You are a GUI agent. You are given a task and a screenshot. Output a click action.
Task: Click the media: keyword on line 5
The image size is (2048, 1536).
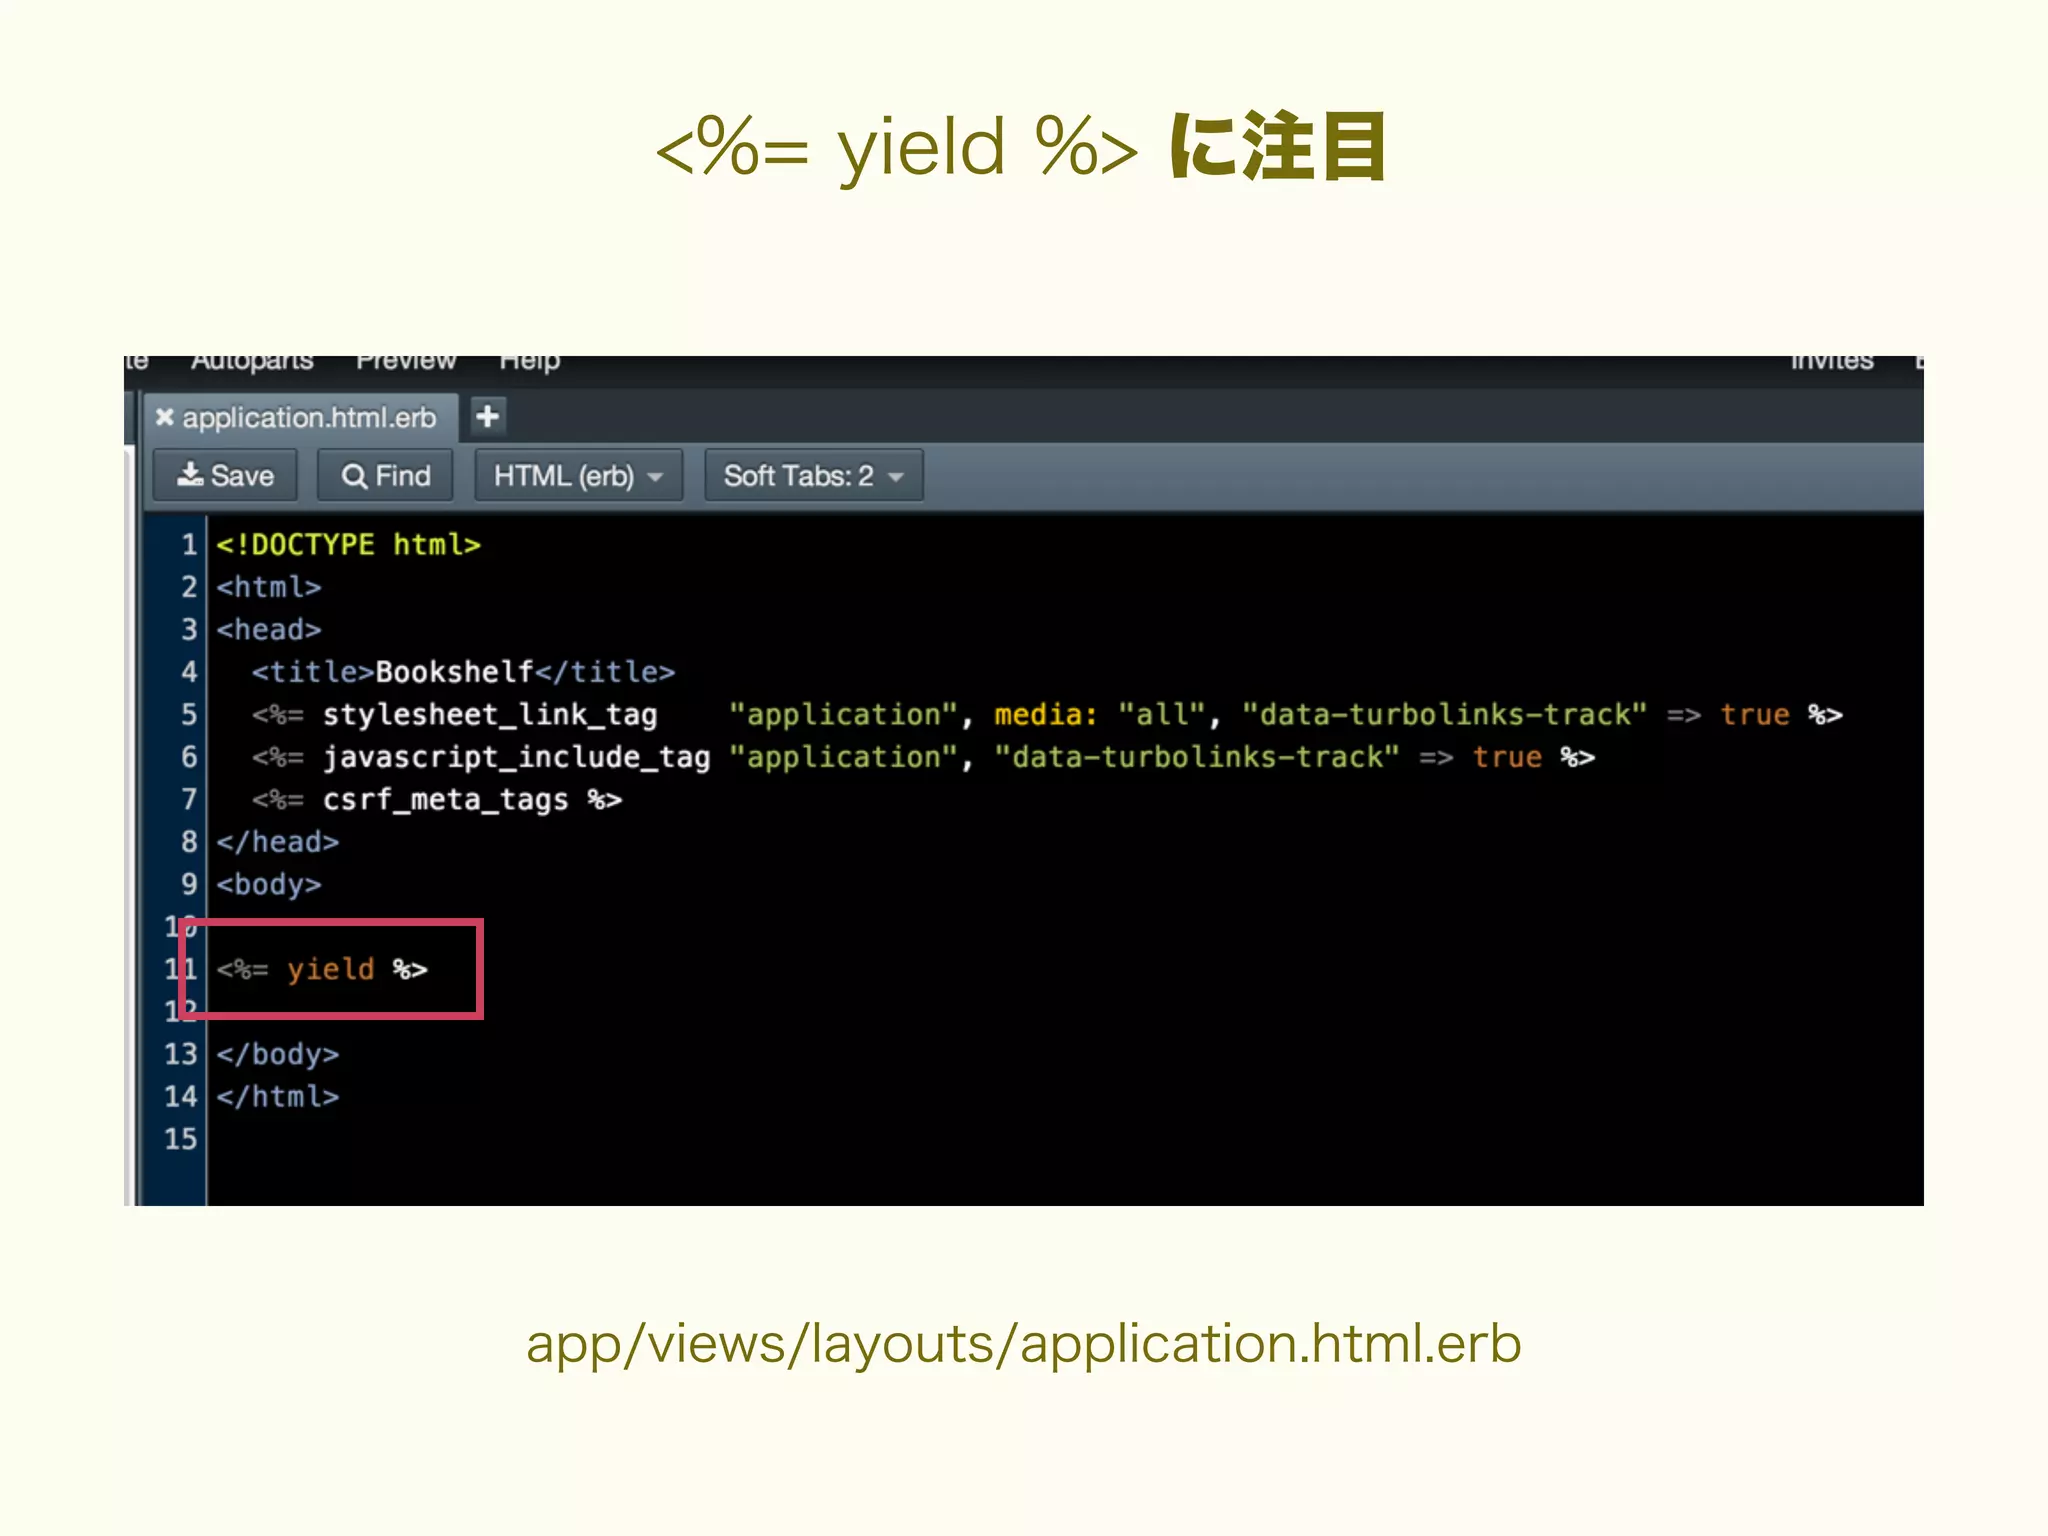pyautogui.click(x=1046, y=715)
